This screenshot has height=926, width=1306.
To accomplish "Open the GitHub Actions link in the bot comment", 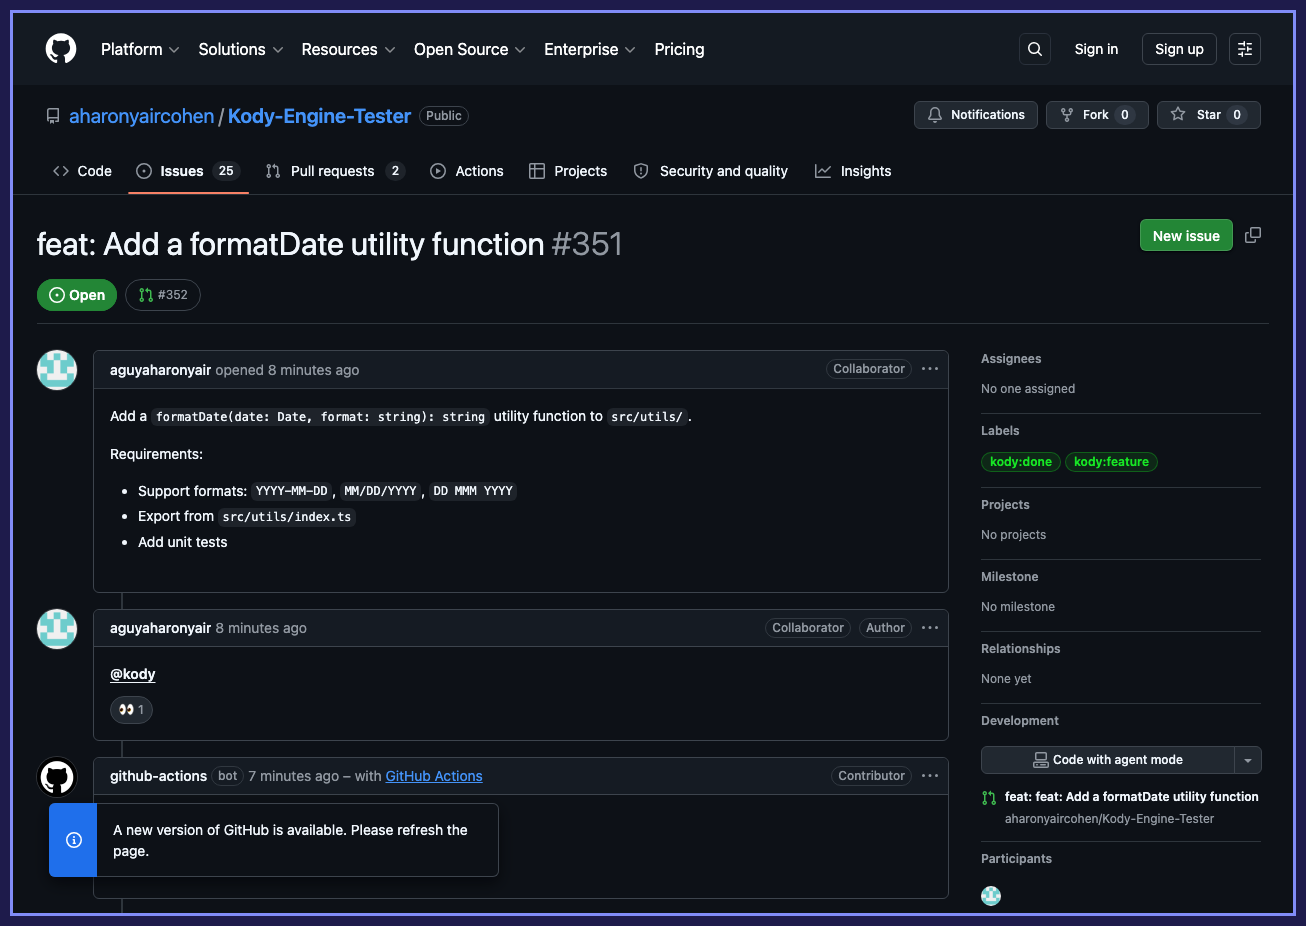I will (433, 776).
